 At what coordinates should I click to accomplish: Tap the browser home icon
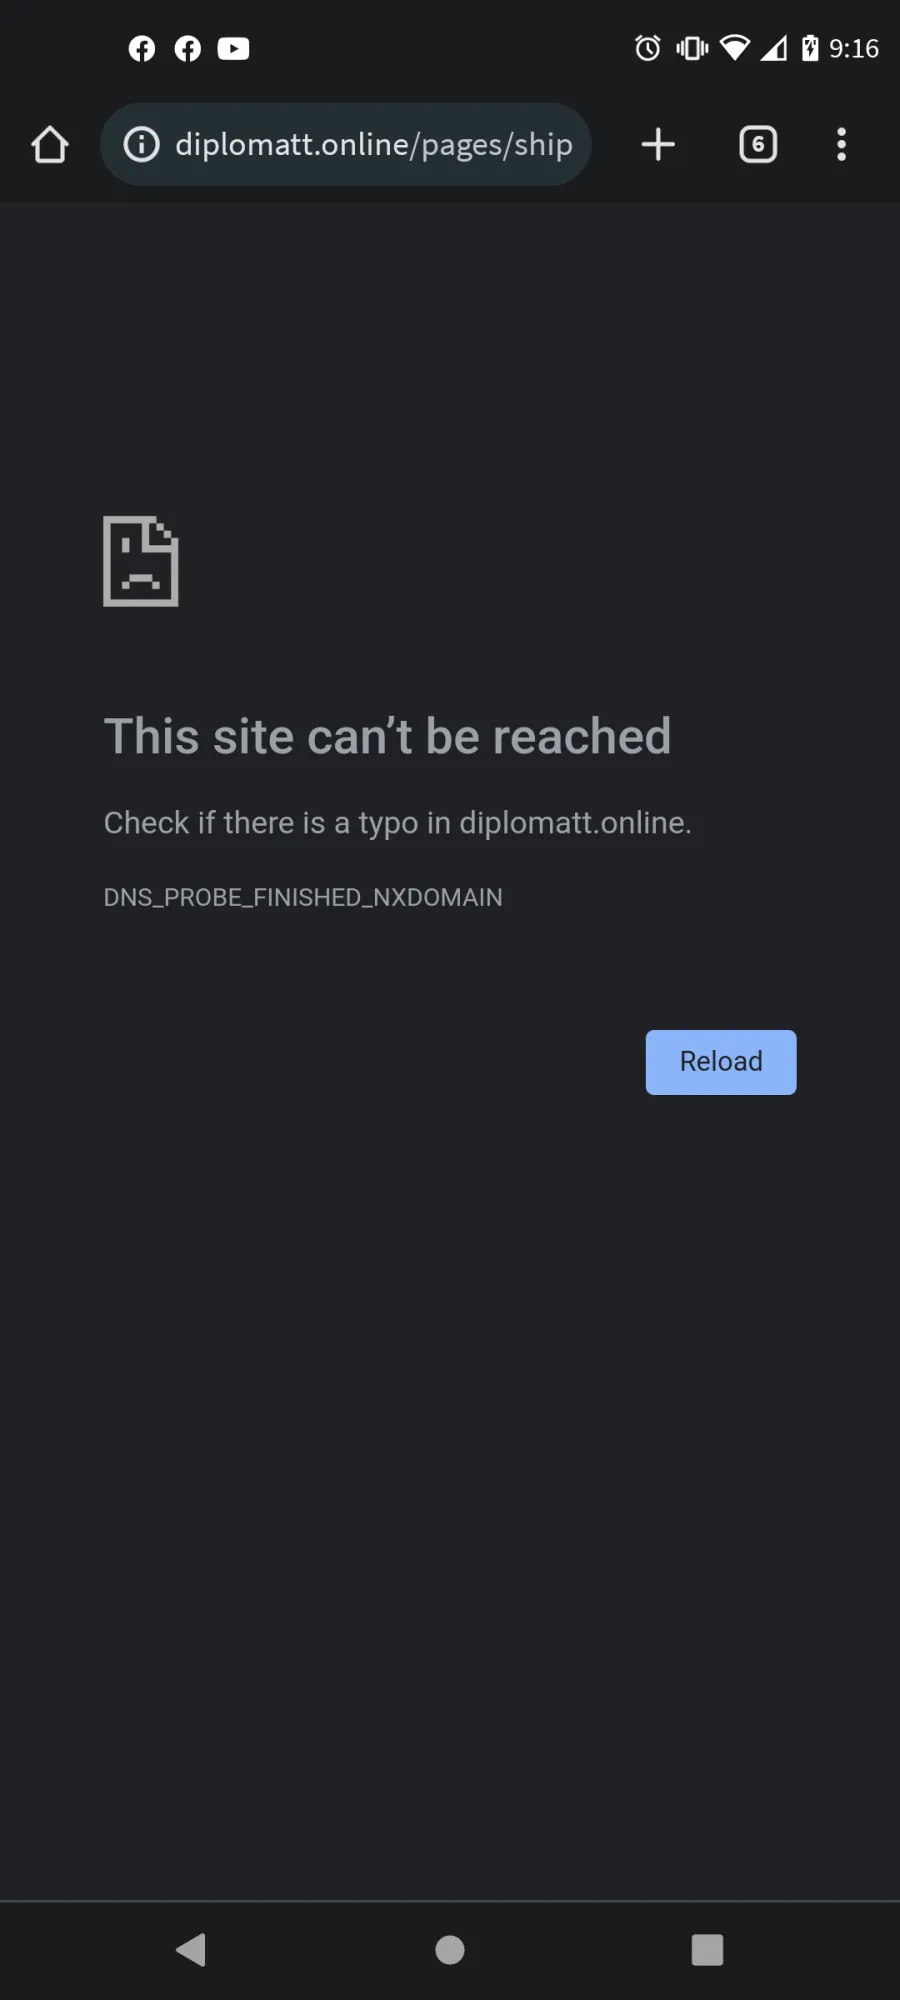click(49, 144)
